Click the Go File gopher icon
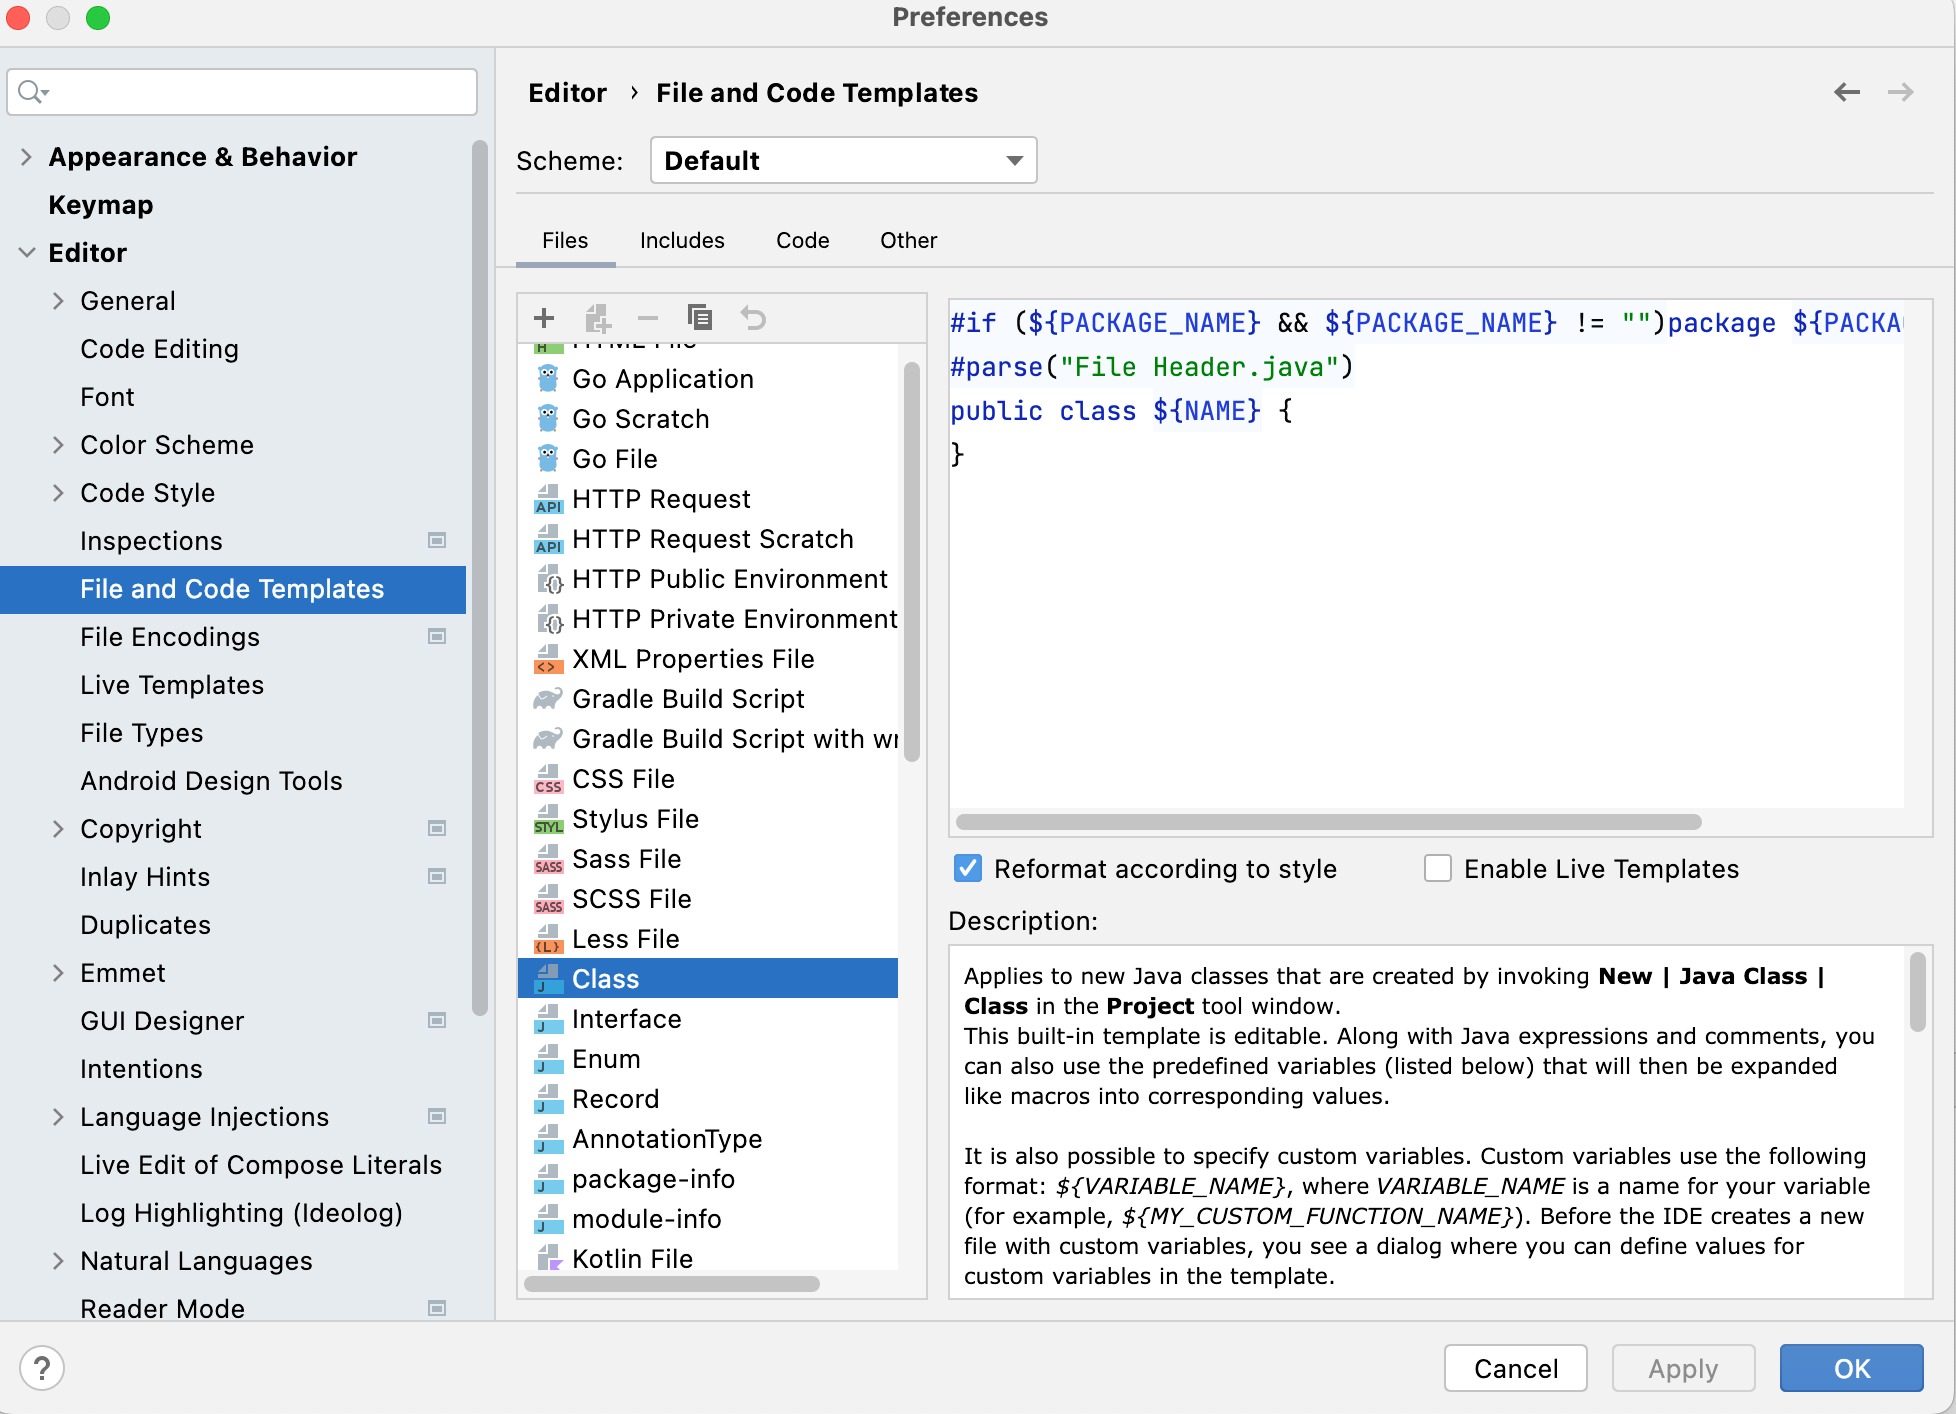Image resolution: width=1956 pixels, height=1414 pixels. (x=548, y=458)
